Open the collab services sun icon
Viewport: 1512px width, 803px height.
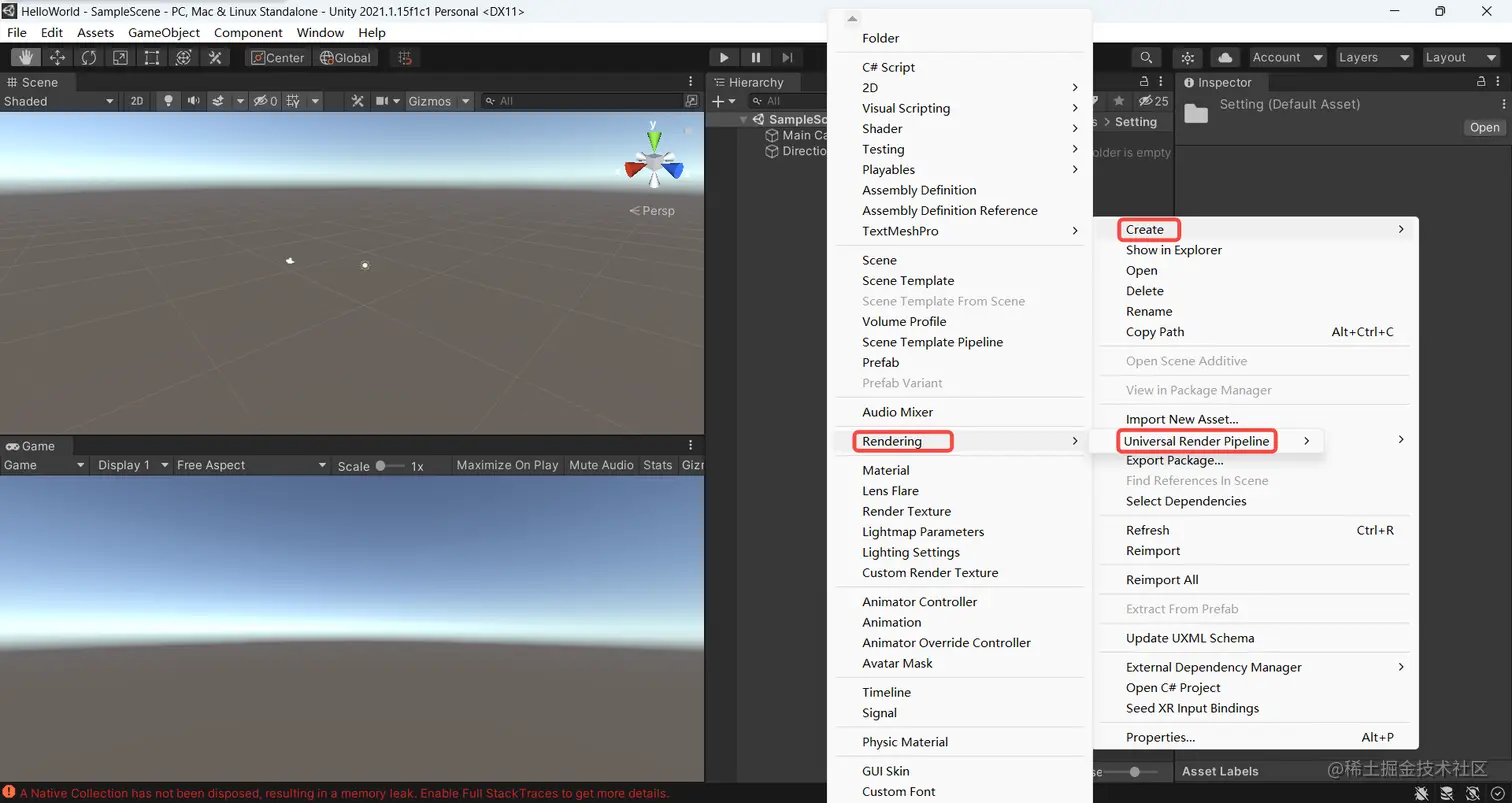pos(1188,57)
